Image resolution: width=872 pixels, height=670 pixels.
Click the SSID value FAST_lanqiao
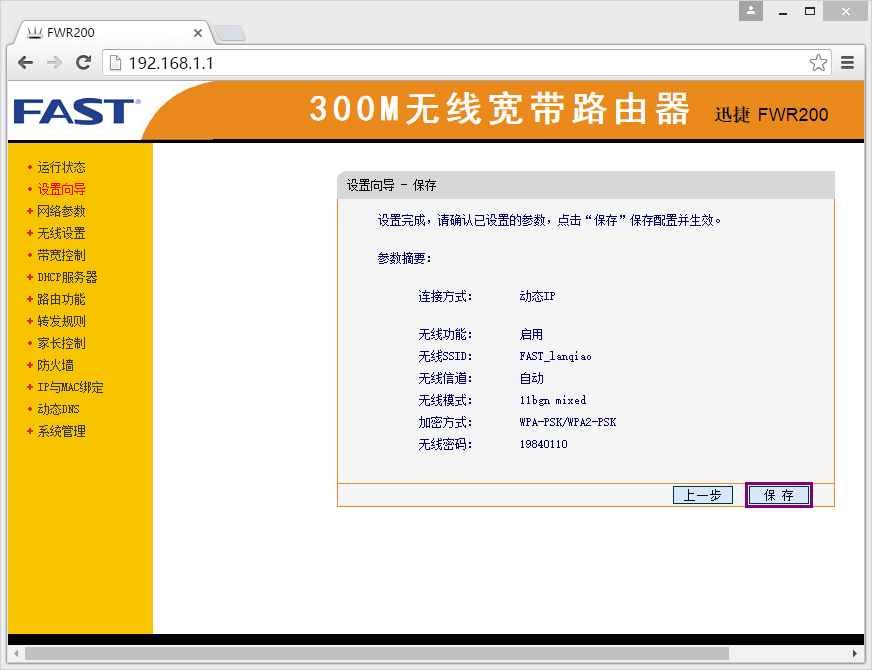(555, 356)
